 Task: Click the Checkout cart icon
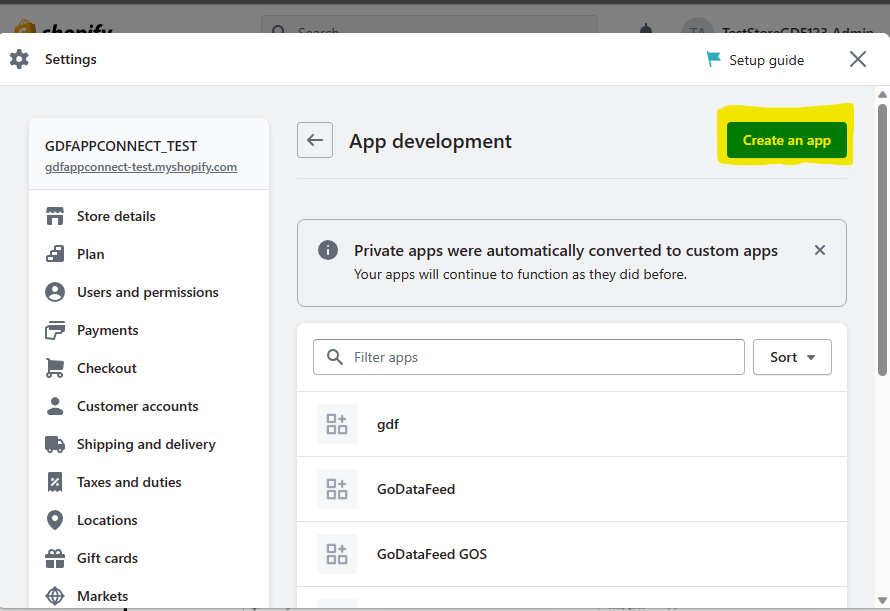55,368
